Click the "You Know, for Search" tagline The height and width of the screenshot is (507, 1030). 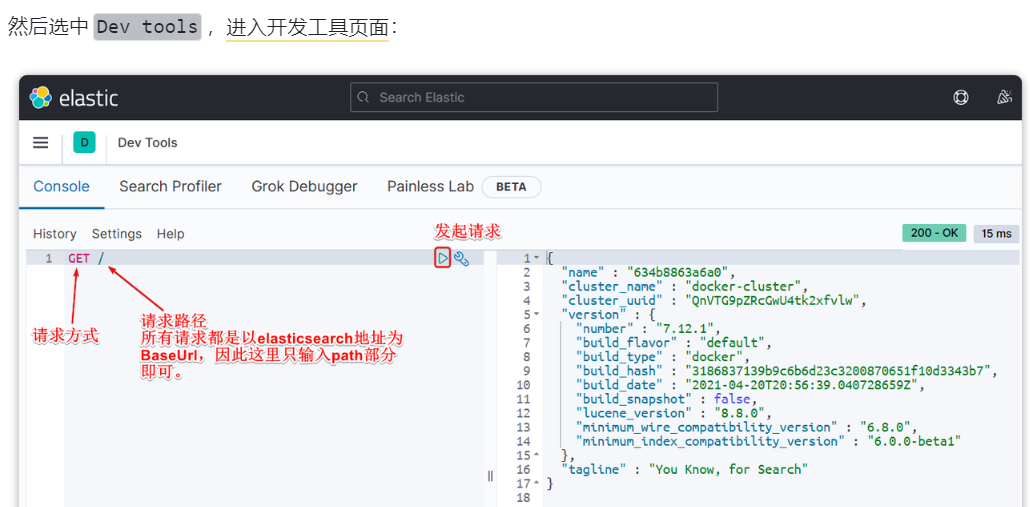pos(728,470)
